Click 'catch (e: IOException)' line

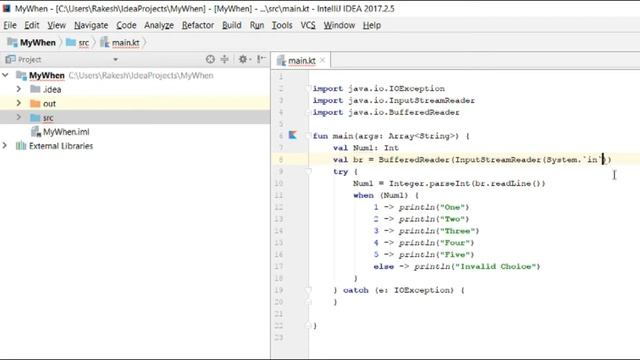399,290
